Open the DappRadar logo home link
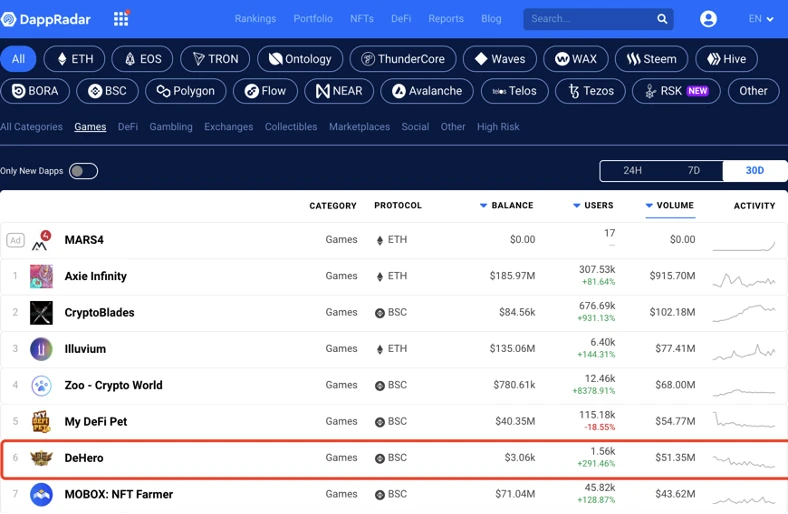The width and height of the screenshot is (788, 514). tap(45, 19)
